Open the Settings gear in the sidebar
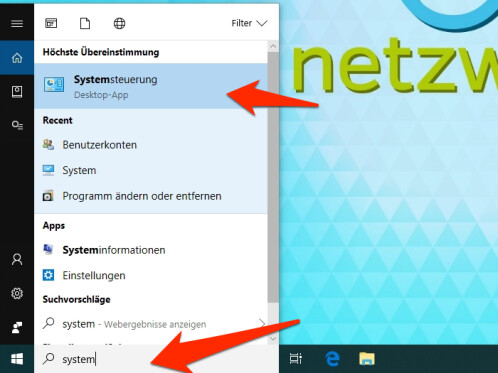The image size is (498, 373). coord(17,293)
